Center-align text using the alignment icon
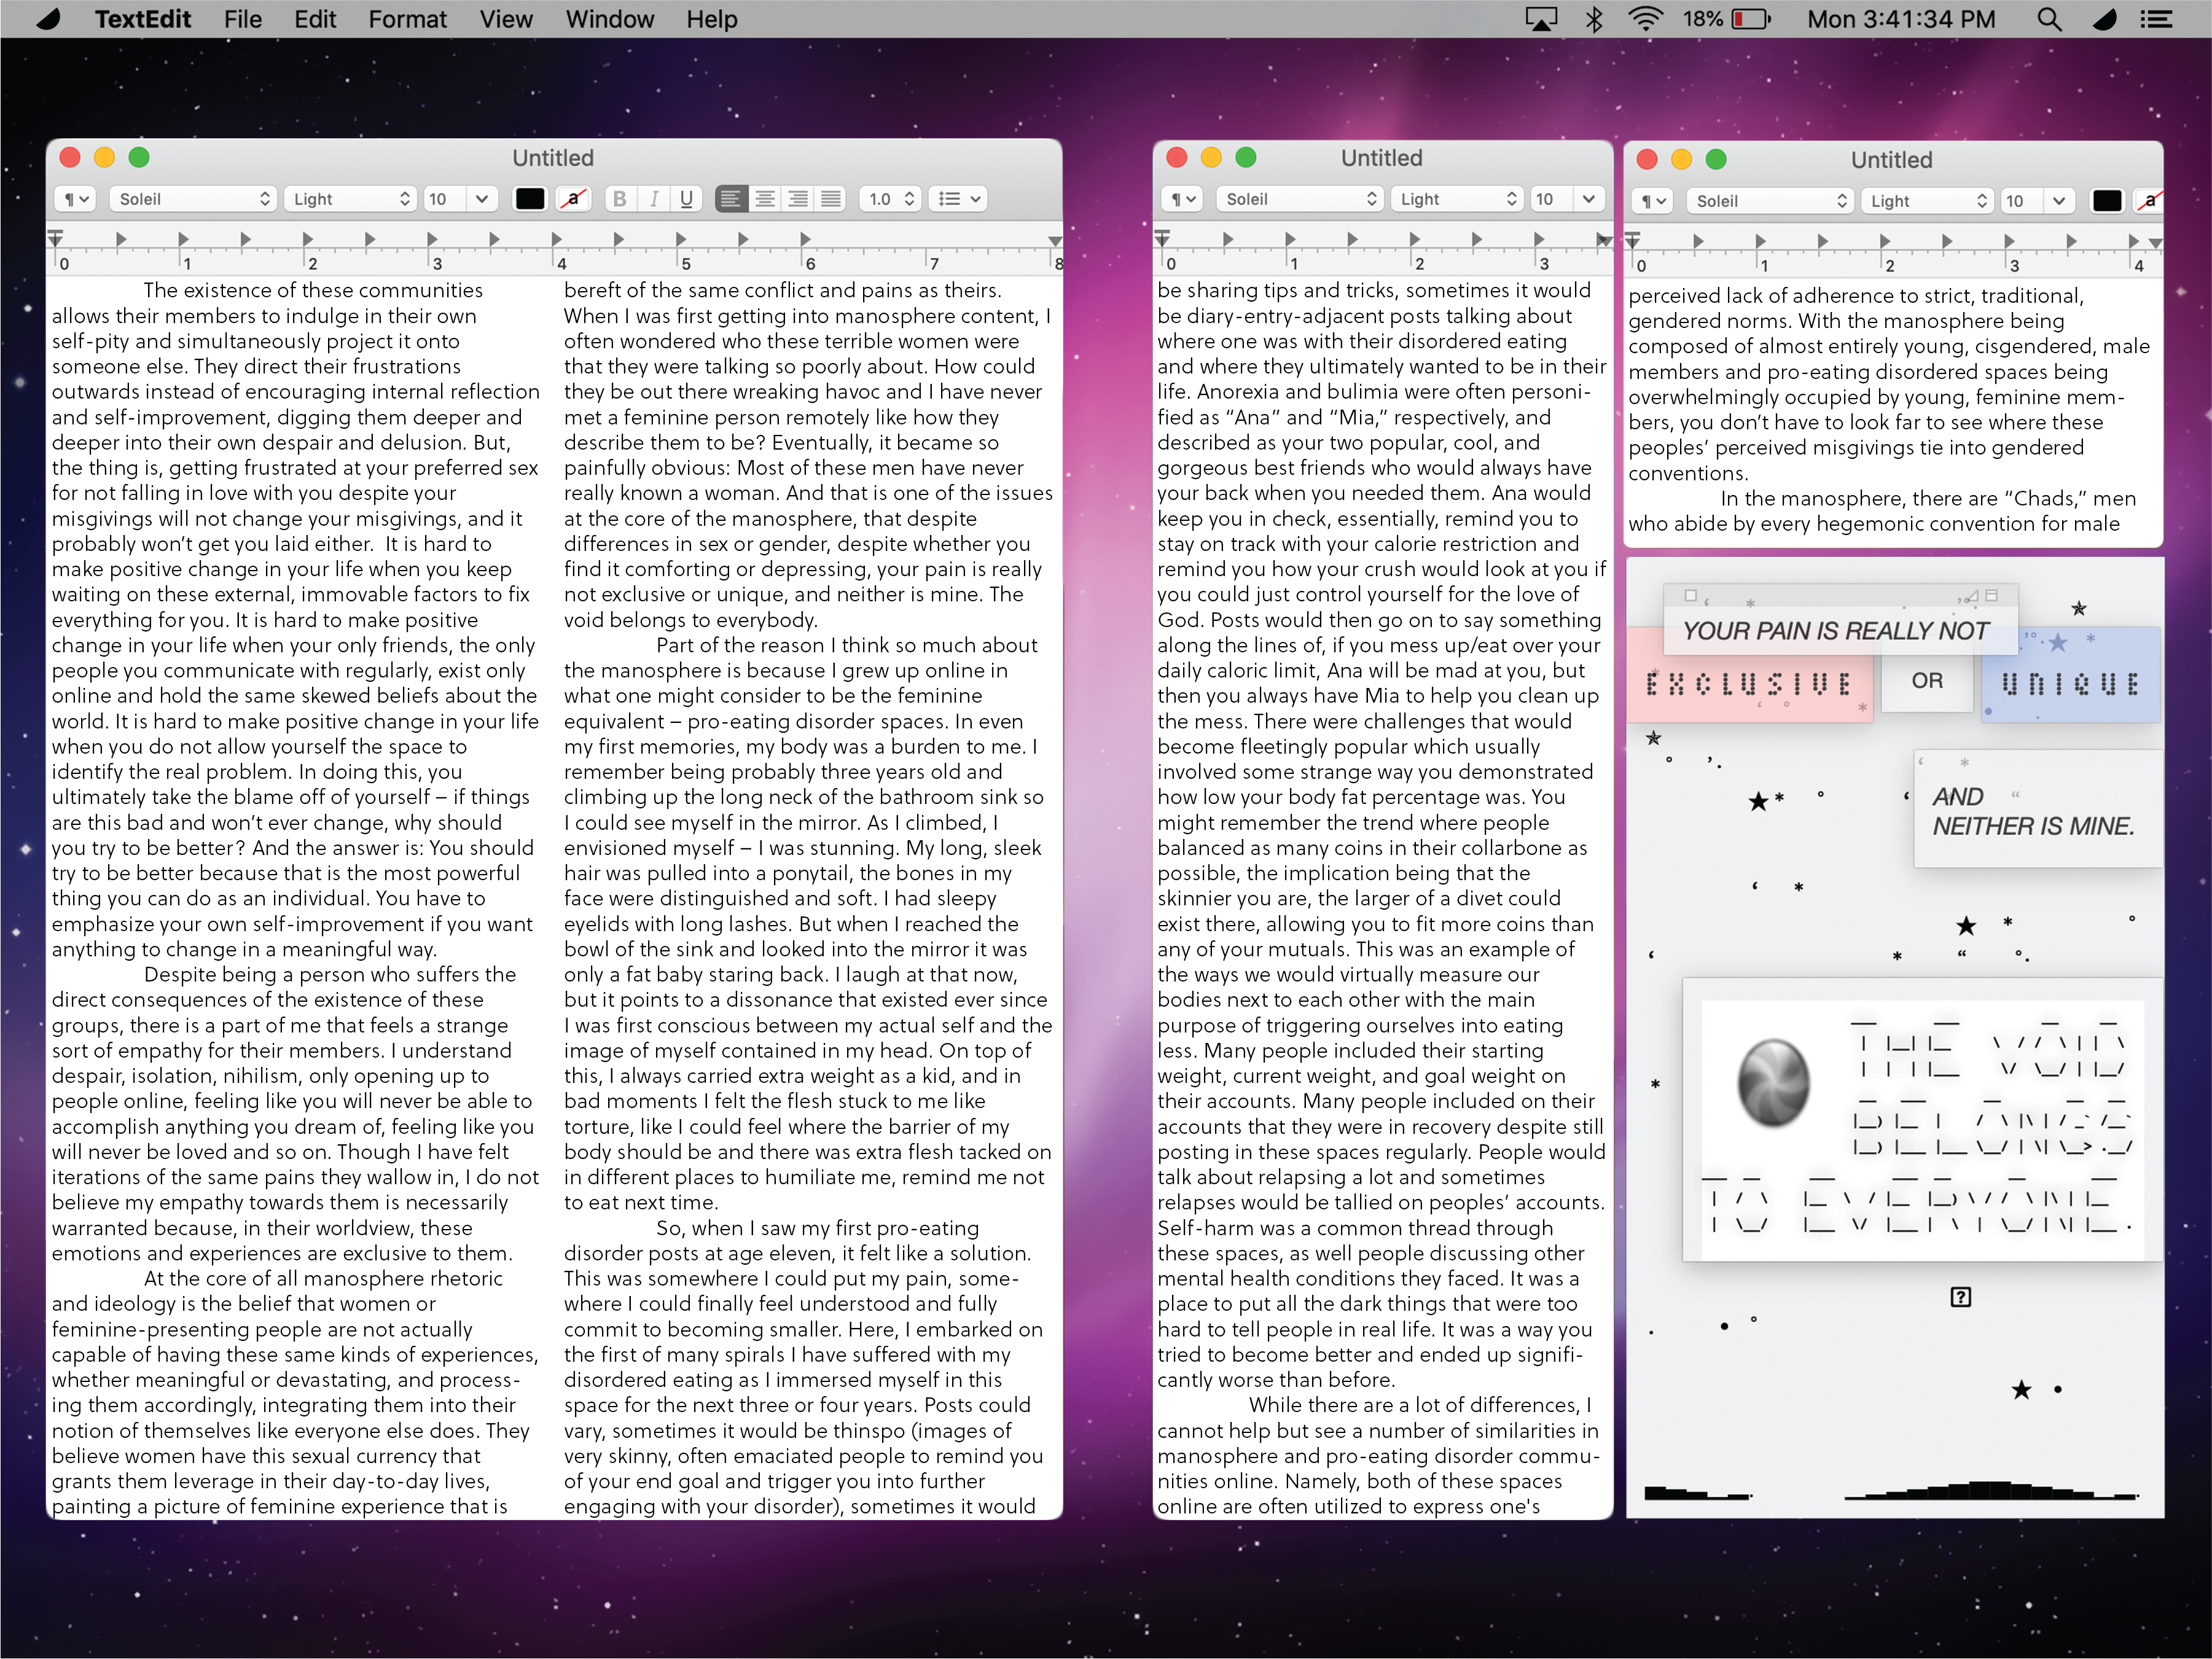 point(764,199)
